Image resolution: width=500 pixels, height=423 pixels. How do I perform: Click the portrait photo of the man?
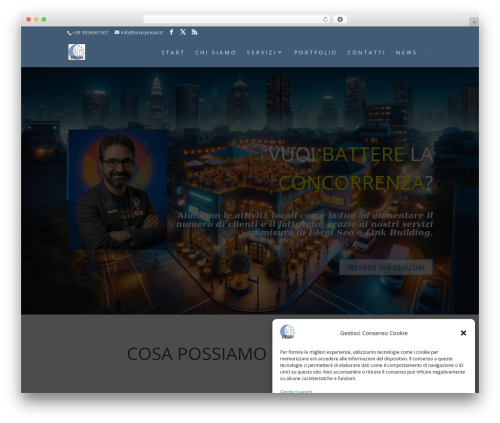(x=118, y=189)
